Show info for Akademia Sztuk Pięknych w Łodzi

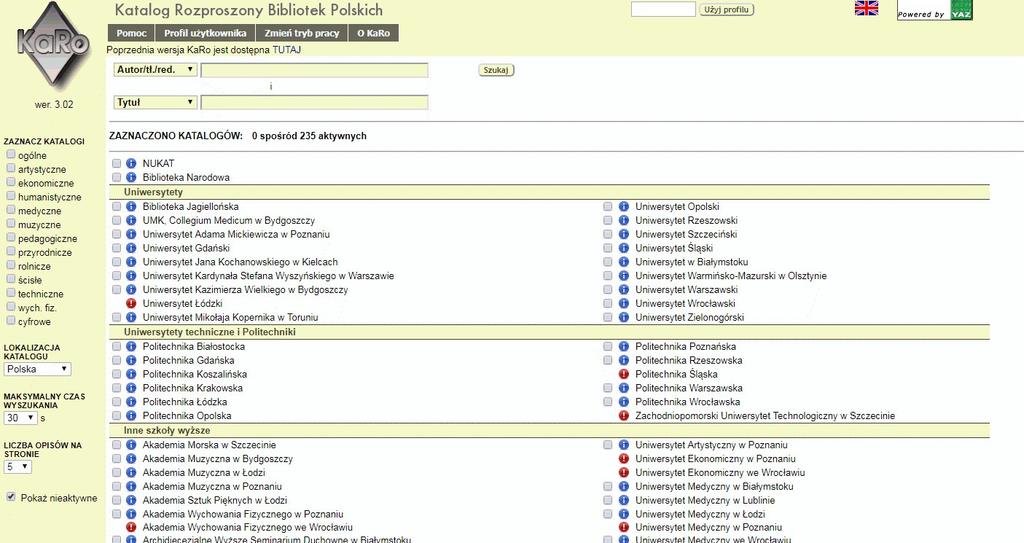tap(131, 500)
